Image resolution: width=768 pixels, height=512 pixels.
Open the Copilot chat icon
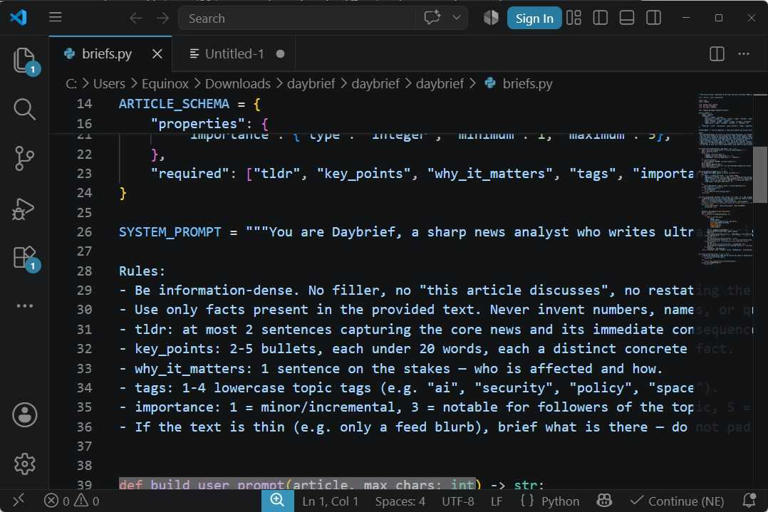[432, 18]
